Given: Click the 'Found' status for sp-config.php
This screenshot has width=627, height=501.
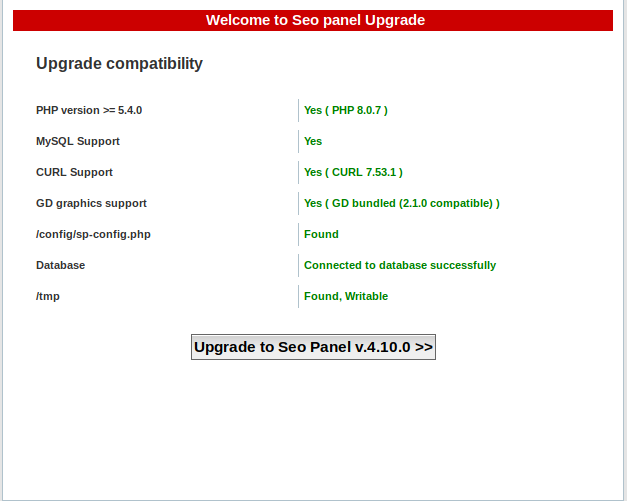Looking at the screenshot, I should (321, 234).
